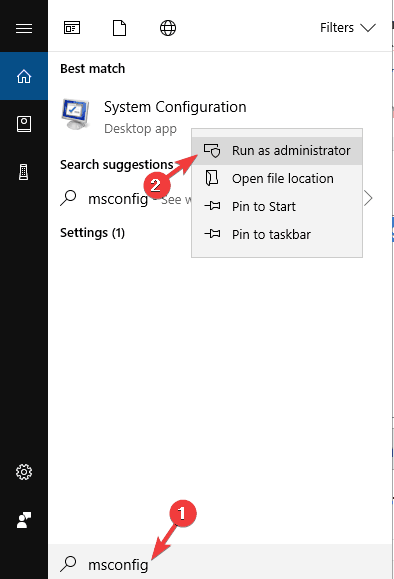Screen dimensions: 394x579
Task: Choose Run as administrator from context menu
Action: (277, 151)
